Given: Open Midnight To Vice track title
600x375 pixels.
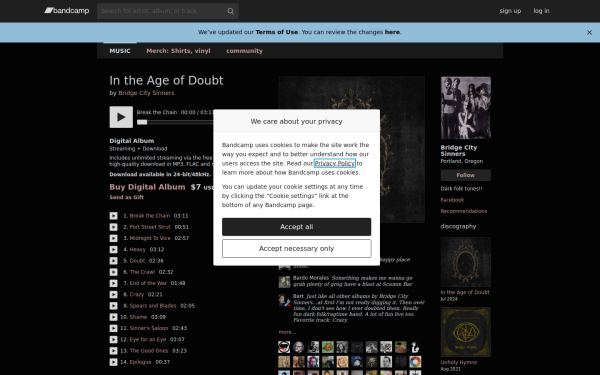Looking at the screenshot, I should [150, 238].
